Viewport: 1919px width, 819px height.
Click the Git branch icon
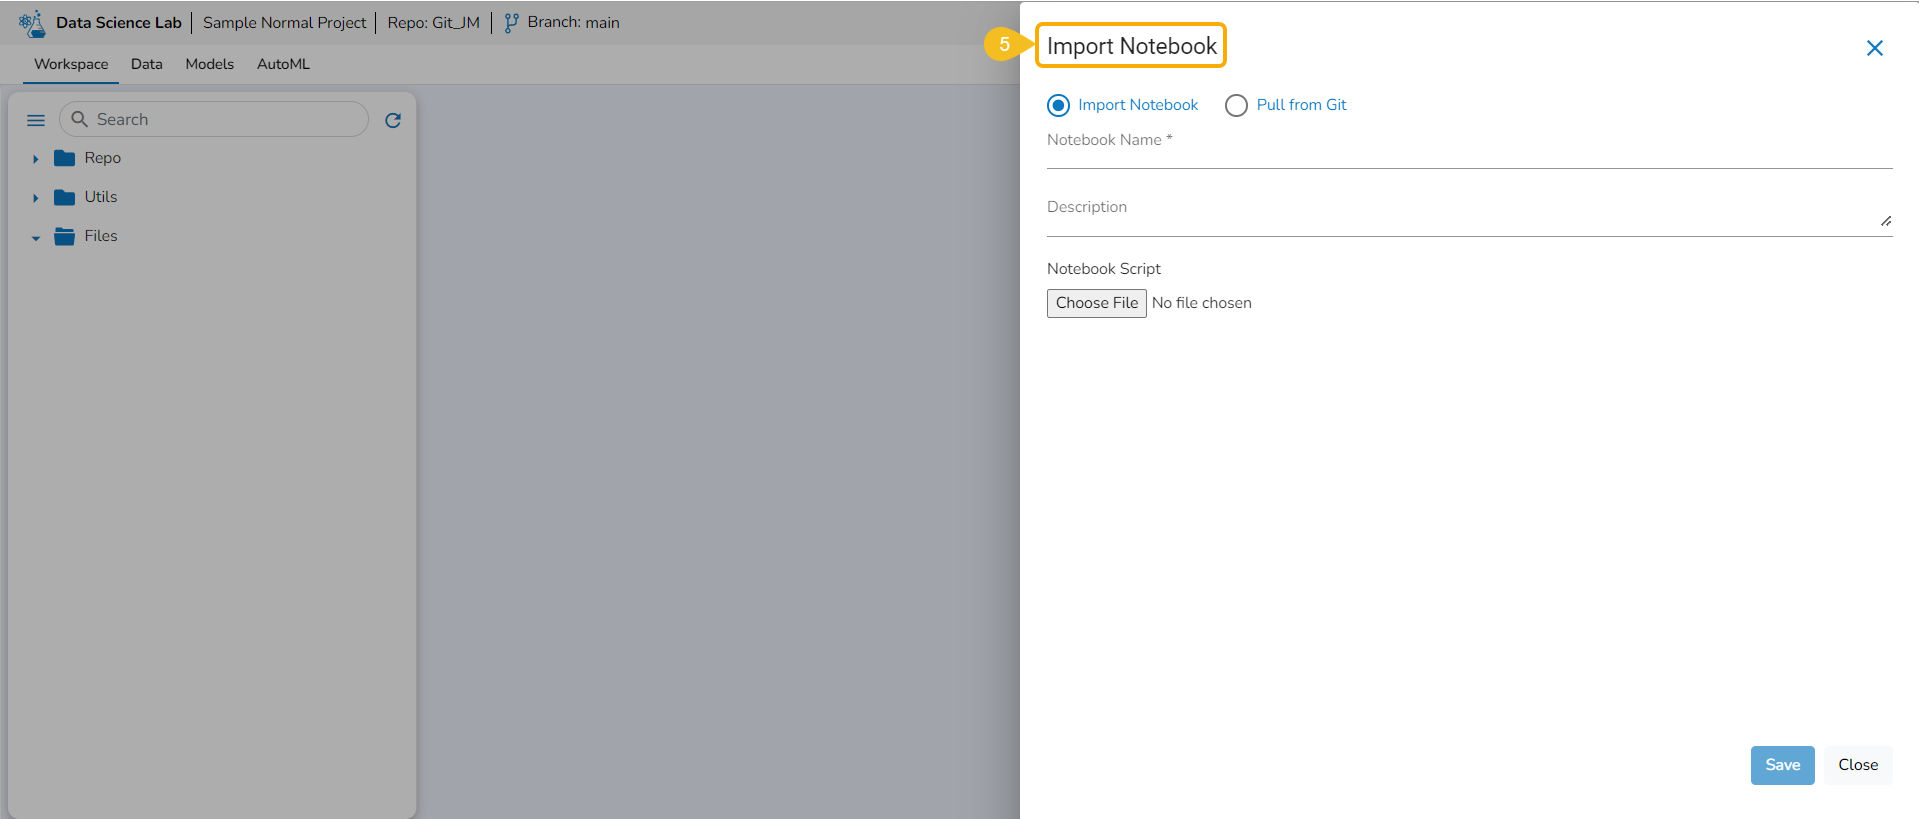click(511, 23)
